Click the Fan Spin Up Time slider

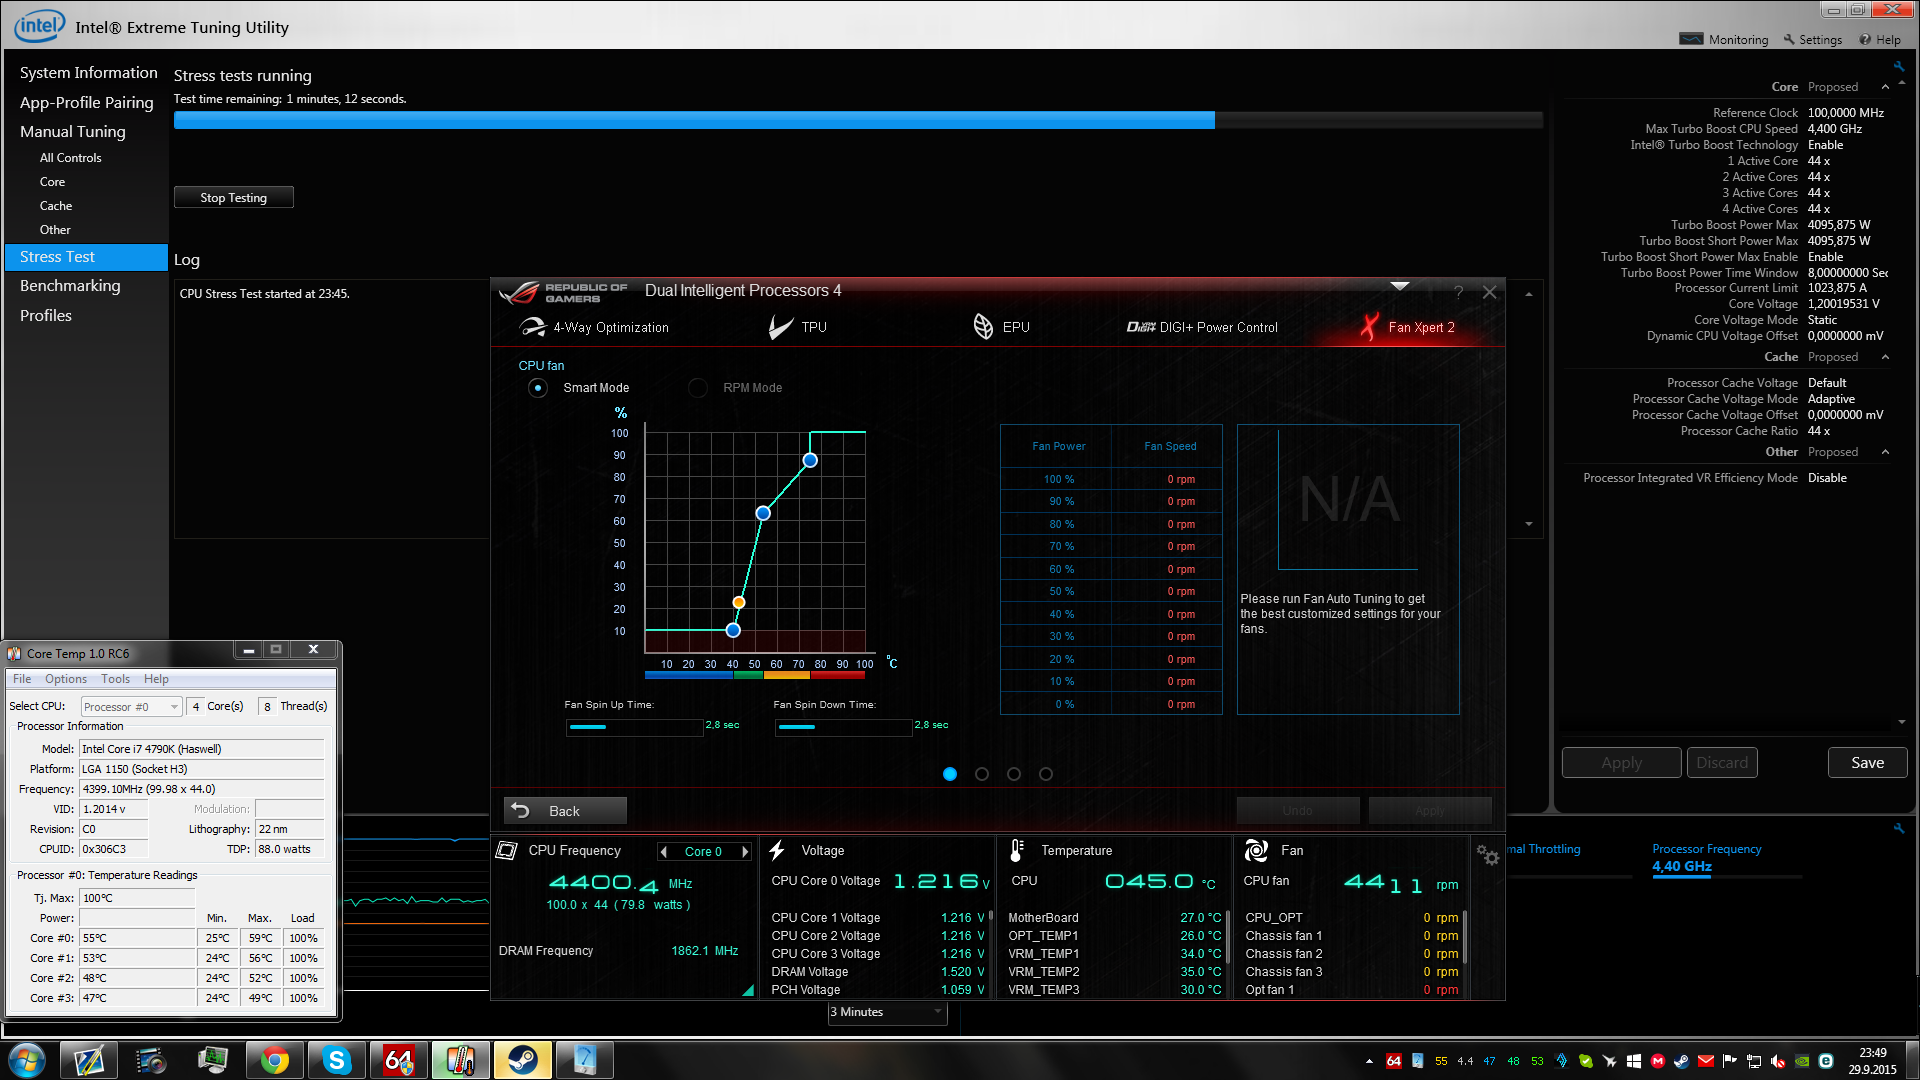coord(634,727)
